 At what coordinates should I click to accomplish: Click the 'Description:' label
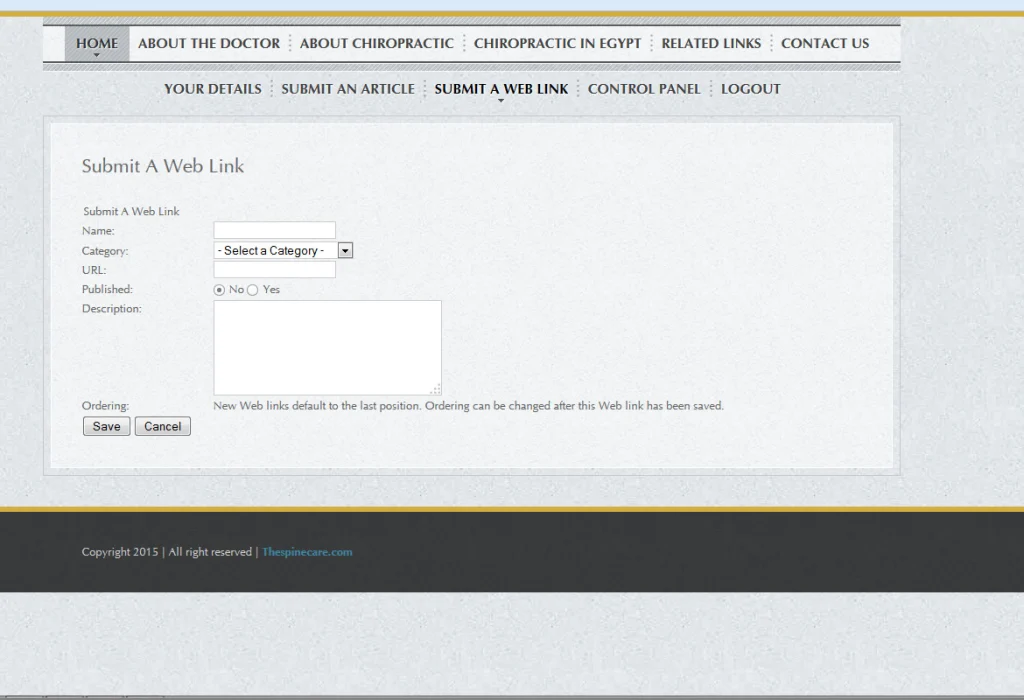(x=112, y=309)
